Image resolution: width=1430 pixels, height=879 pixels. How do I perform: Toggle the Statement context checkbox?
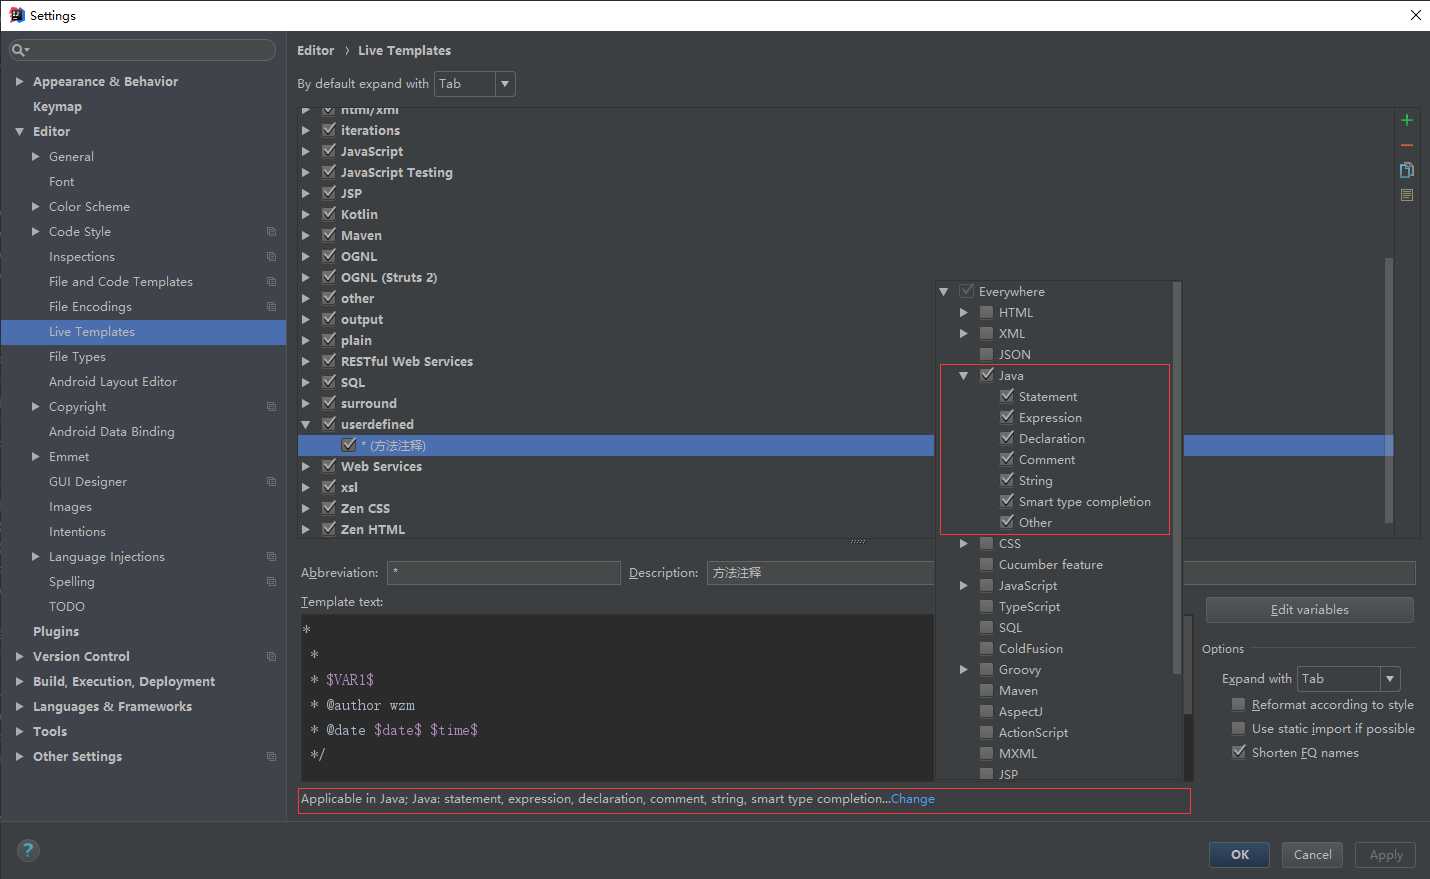[1007, 396]
